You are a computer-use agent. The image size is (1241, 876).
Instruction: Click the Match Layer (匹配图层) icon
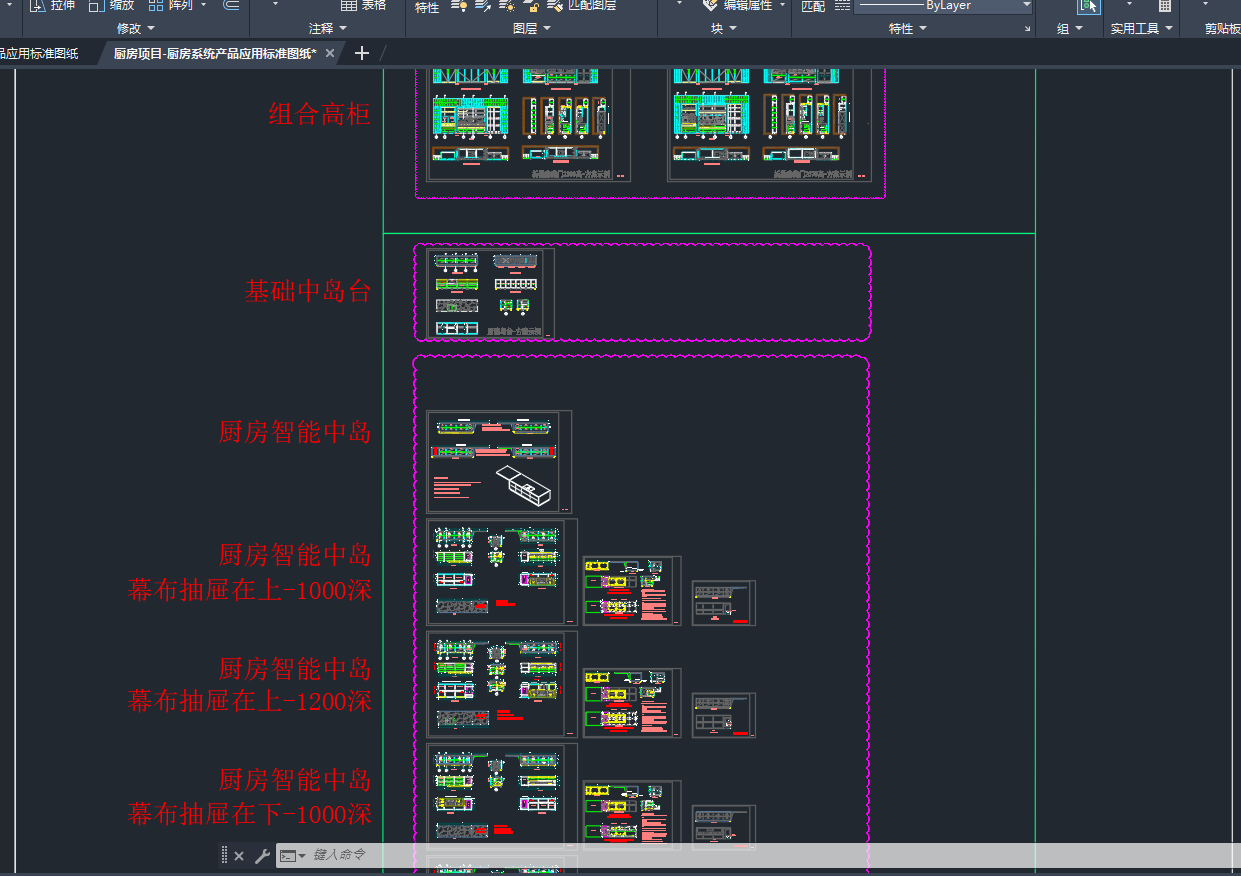(556, 6)
